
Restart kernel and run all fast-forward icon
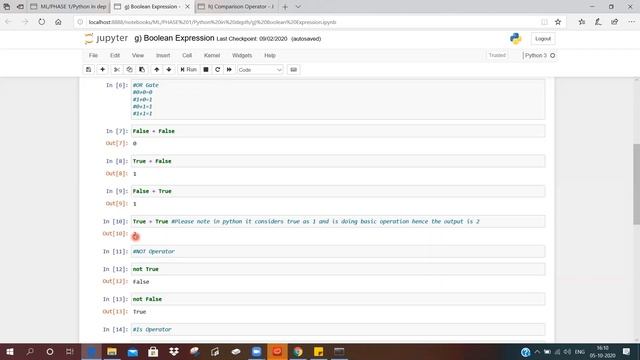tap(229, 70)
